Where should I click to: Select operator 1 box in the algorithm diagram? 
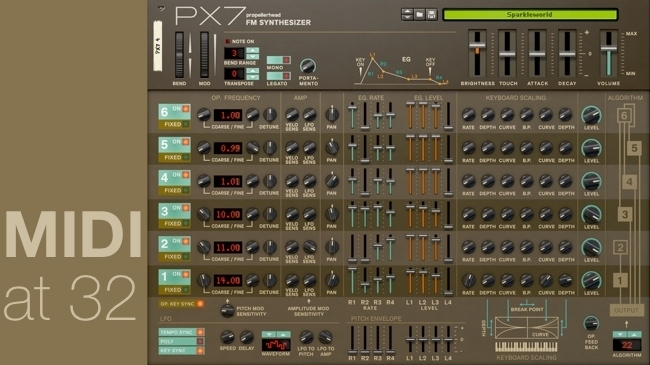620,280
